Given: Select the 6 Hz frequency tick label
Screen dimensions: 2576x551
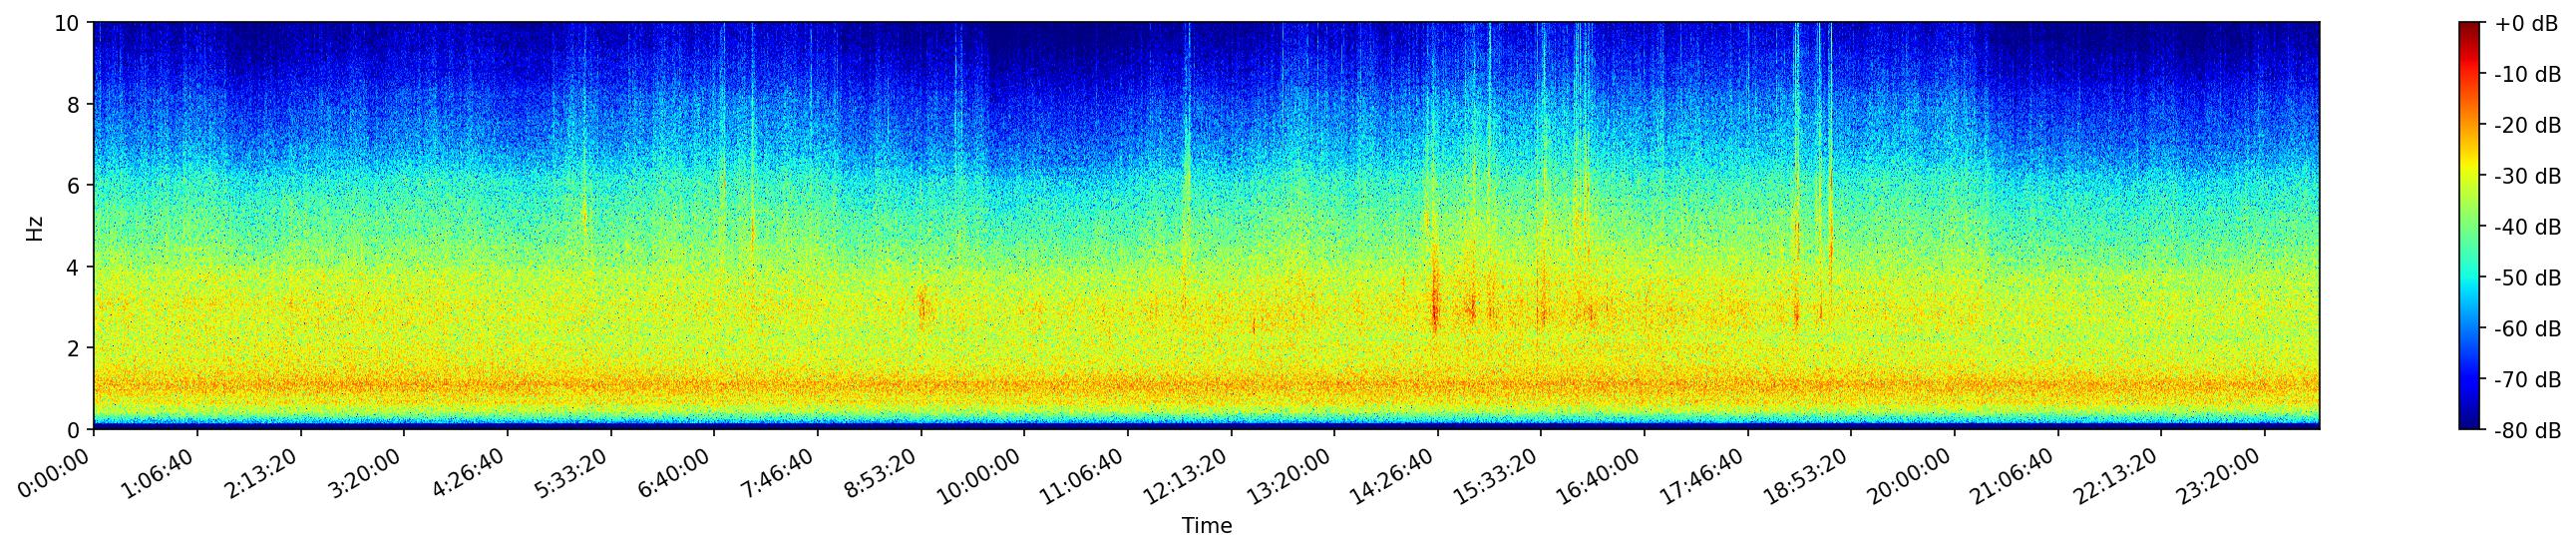Looking at the screenshot, I should (x=75, y=186).
